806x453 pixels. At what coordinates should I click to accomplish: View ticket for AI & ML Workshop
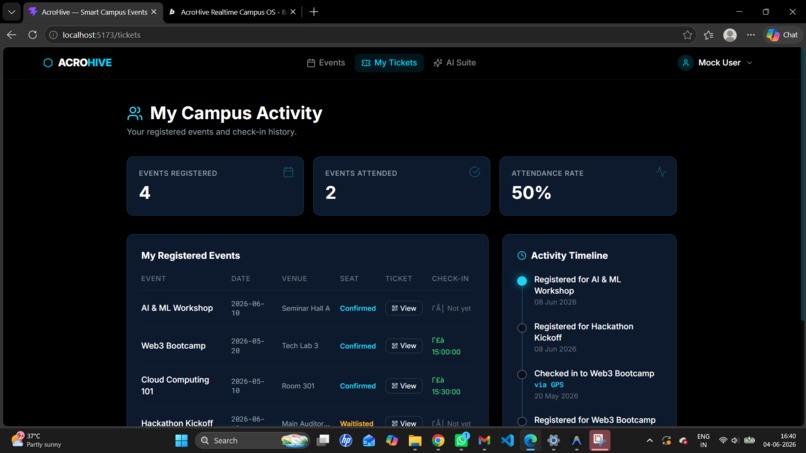pyautogui.click(x=404, y=308)
